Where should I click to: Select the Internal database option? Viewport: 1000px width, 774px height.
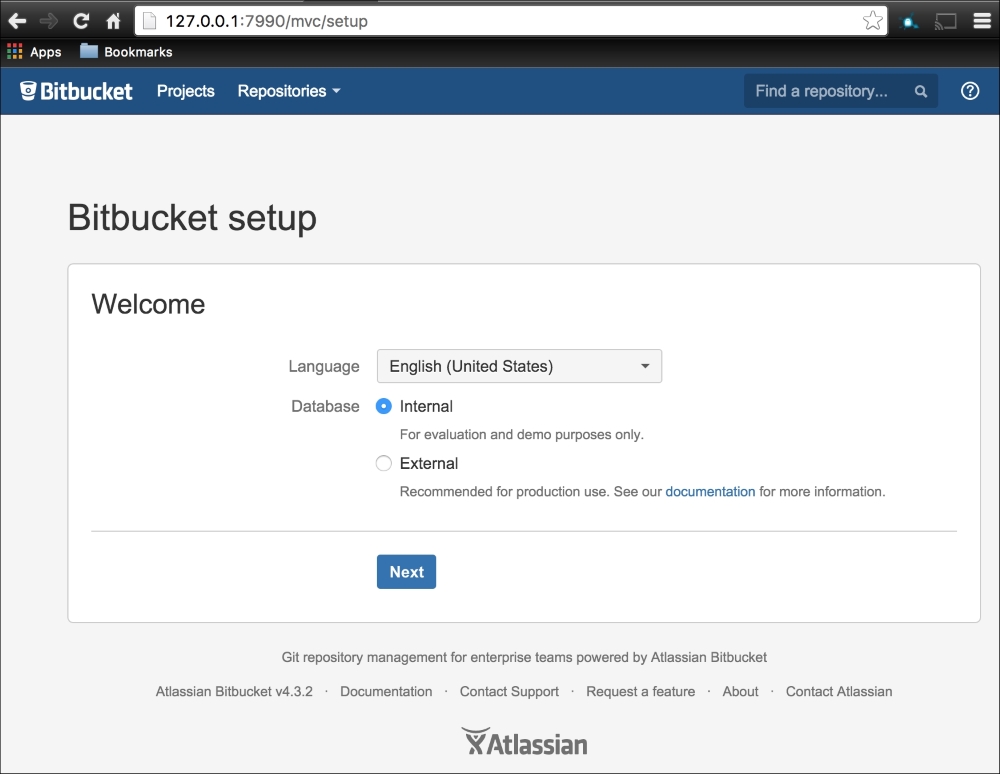click(384, 406)
